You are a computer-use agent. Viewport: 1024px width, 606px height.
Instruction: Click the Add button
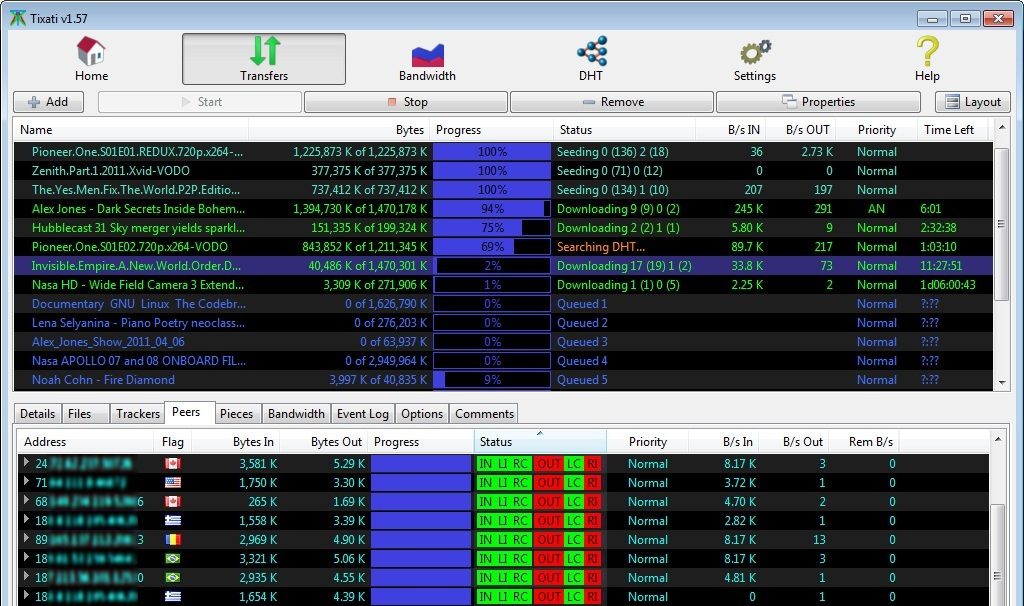pos(48,102)
